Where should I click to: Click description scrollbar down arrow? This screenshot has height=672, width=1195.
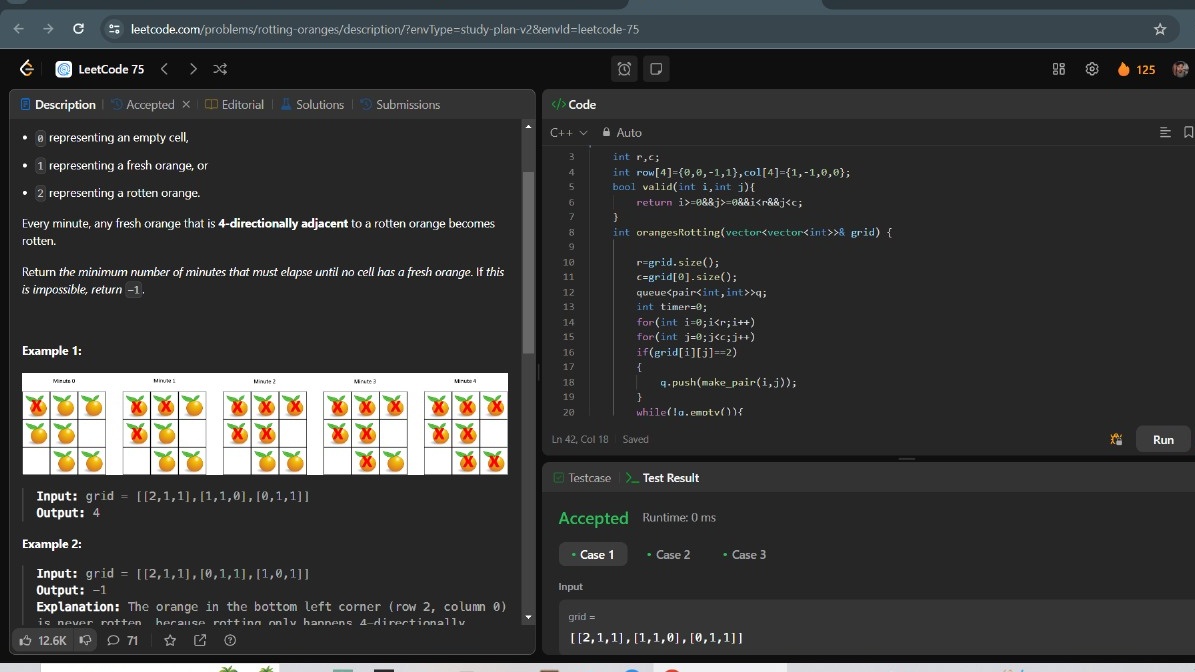pos(528,618)
